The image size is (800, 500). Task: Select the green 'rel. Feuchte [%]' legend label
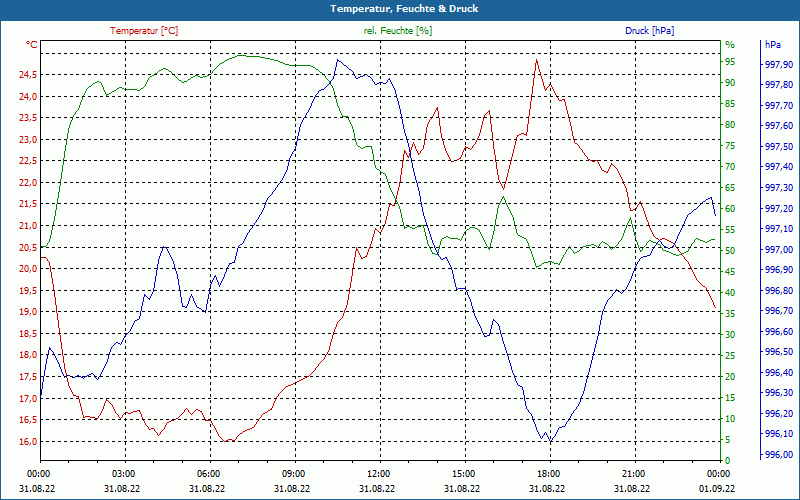398,31
